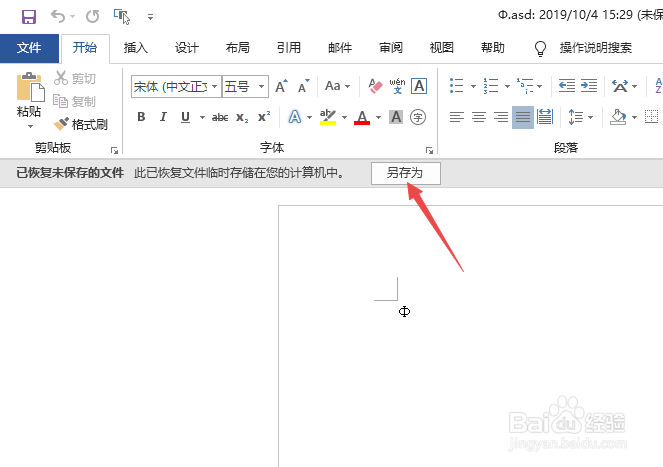Open the 布局 tab

pos(238,48)
